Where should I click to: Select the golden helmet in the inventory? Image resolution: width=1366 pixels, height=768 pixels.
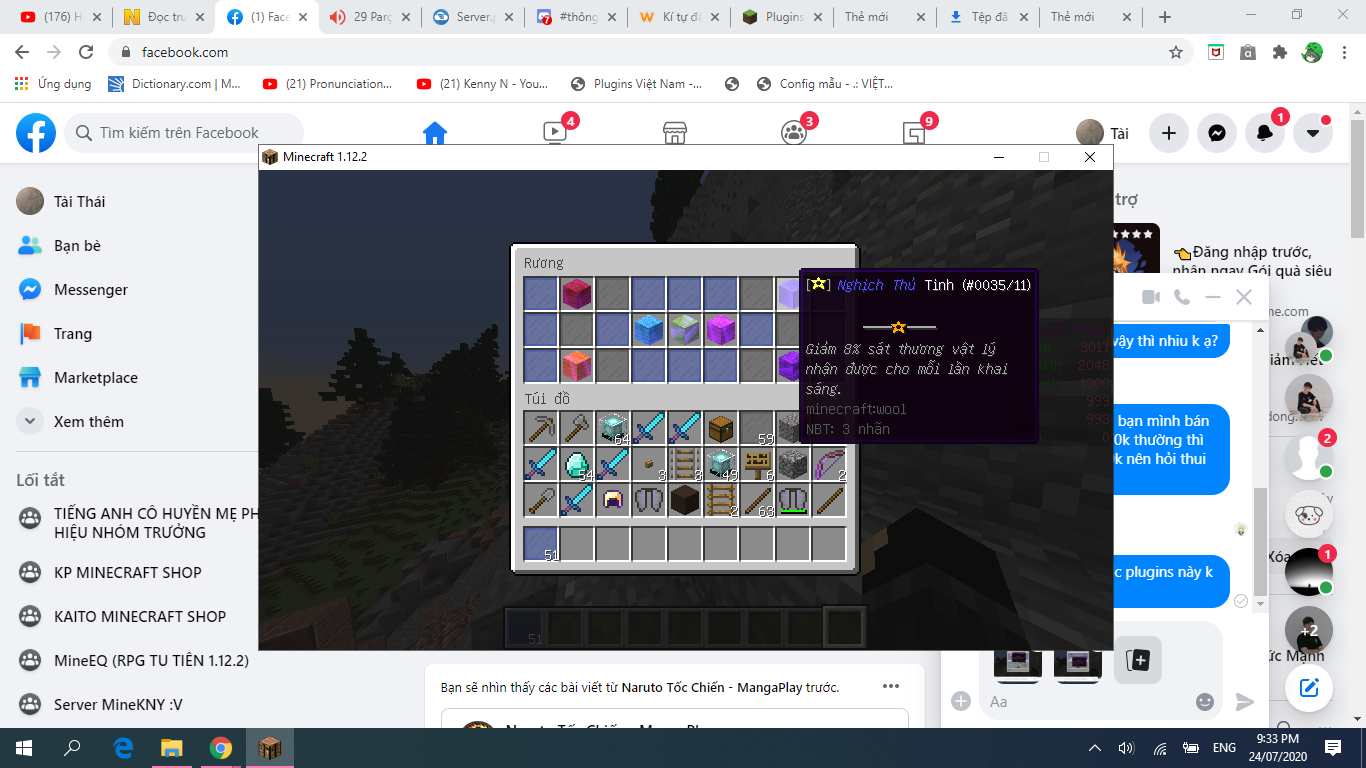(613, 500)
